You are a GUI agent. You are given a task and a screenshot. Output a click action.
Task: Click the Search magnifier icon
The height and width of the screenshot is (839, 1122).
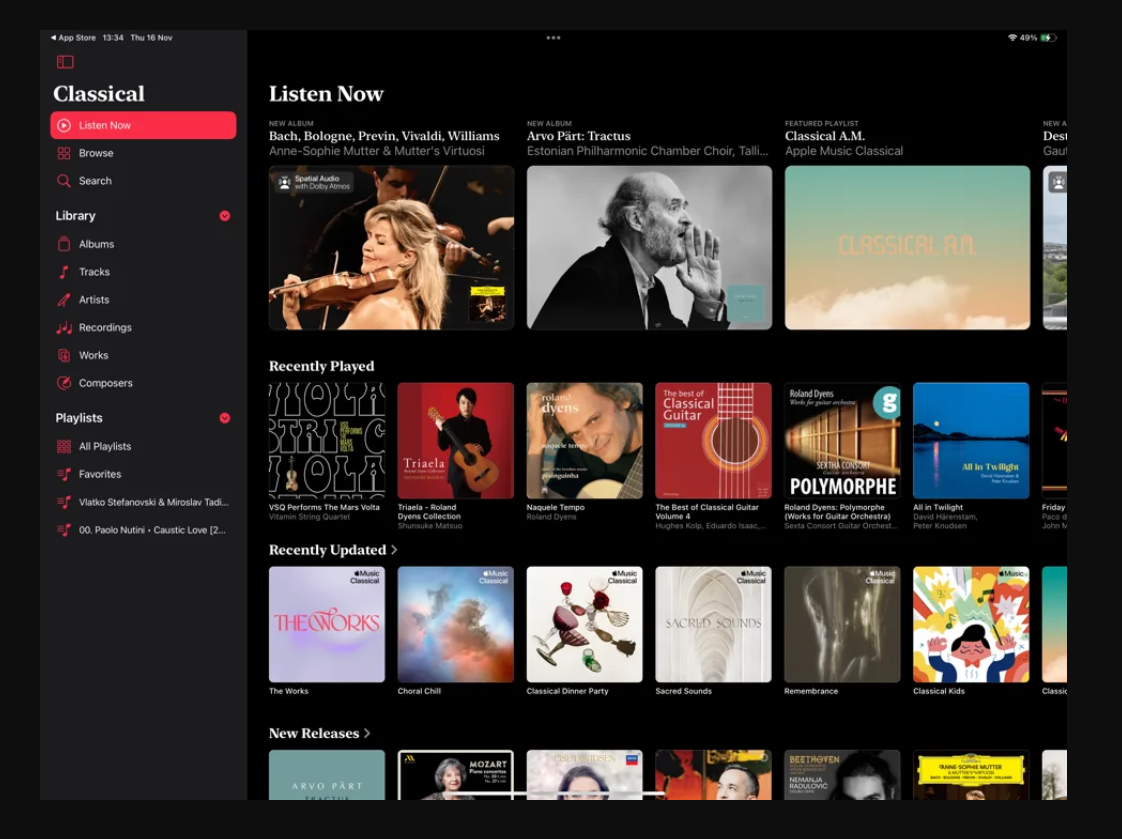pyautogui.click(x=64, y=181)
